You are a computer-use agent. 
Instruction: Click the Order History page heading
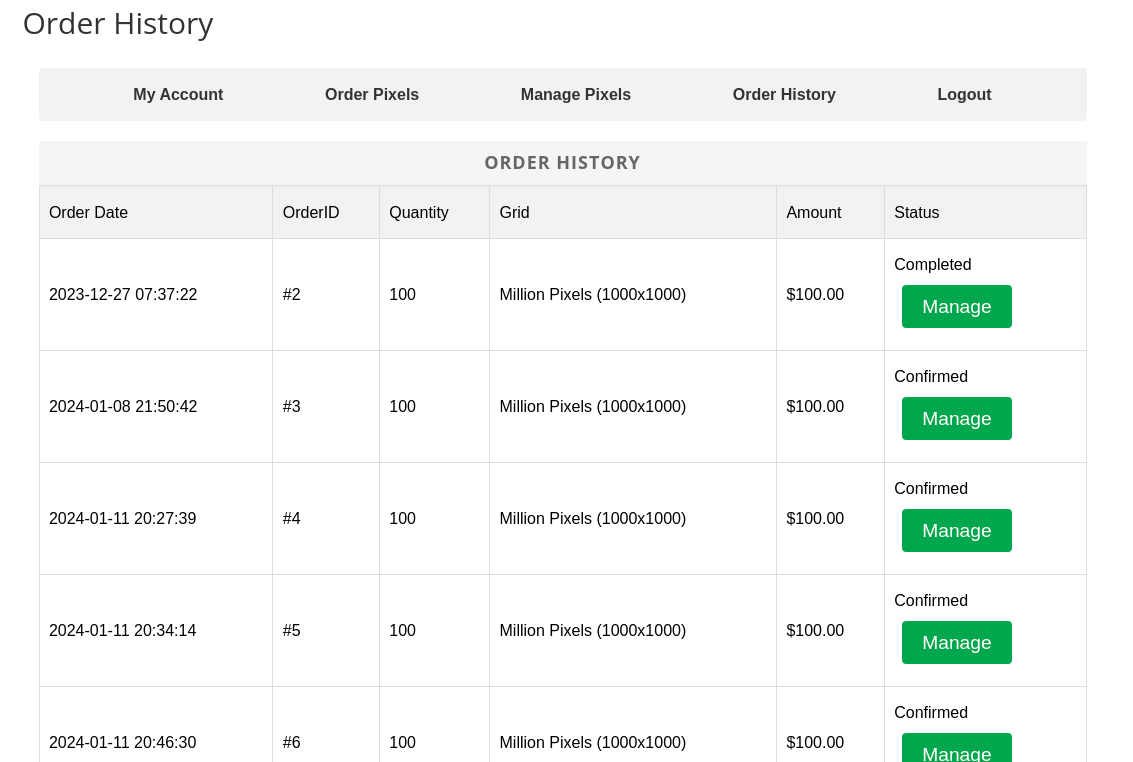[118, 23]
